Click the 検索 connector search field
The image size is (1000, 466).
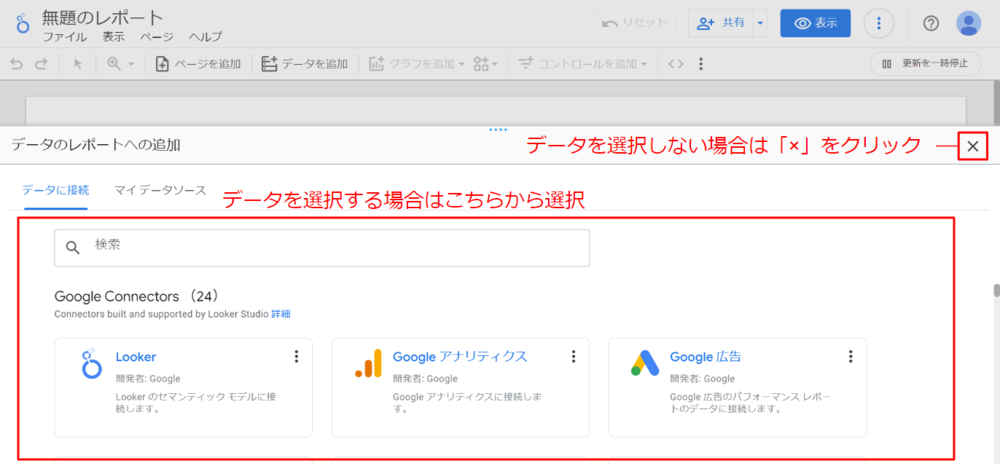(322, 248)
